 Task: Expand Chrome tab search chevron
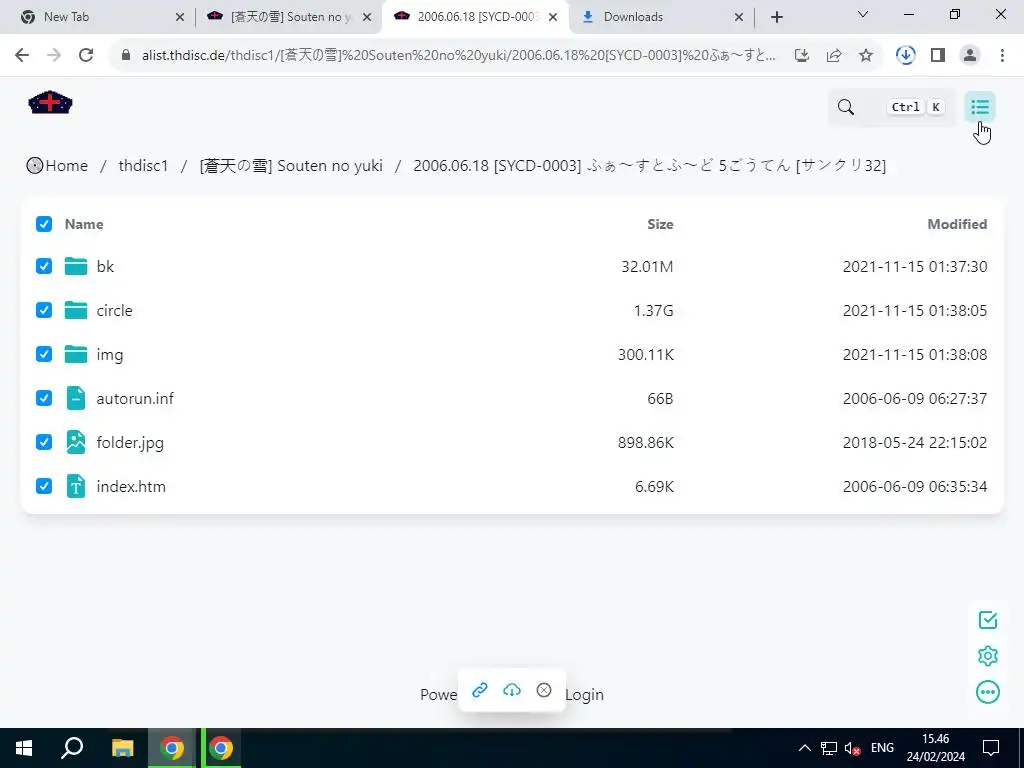pos(863,14)
